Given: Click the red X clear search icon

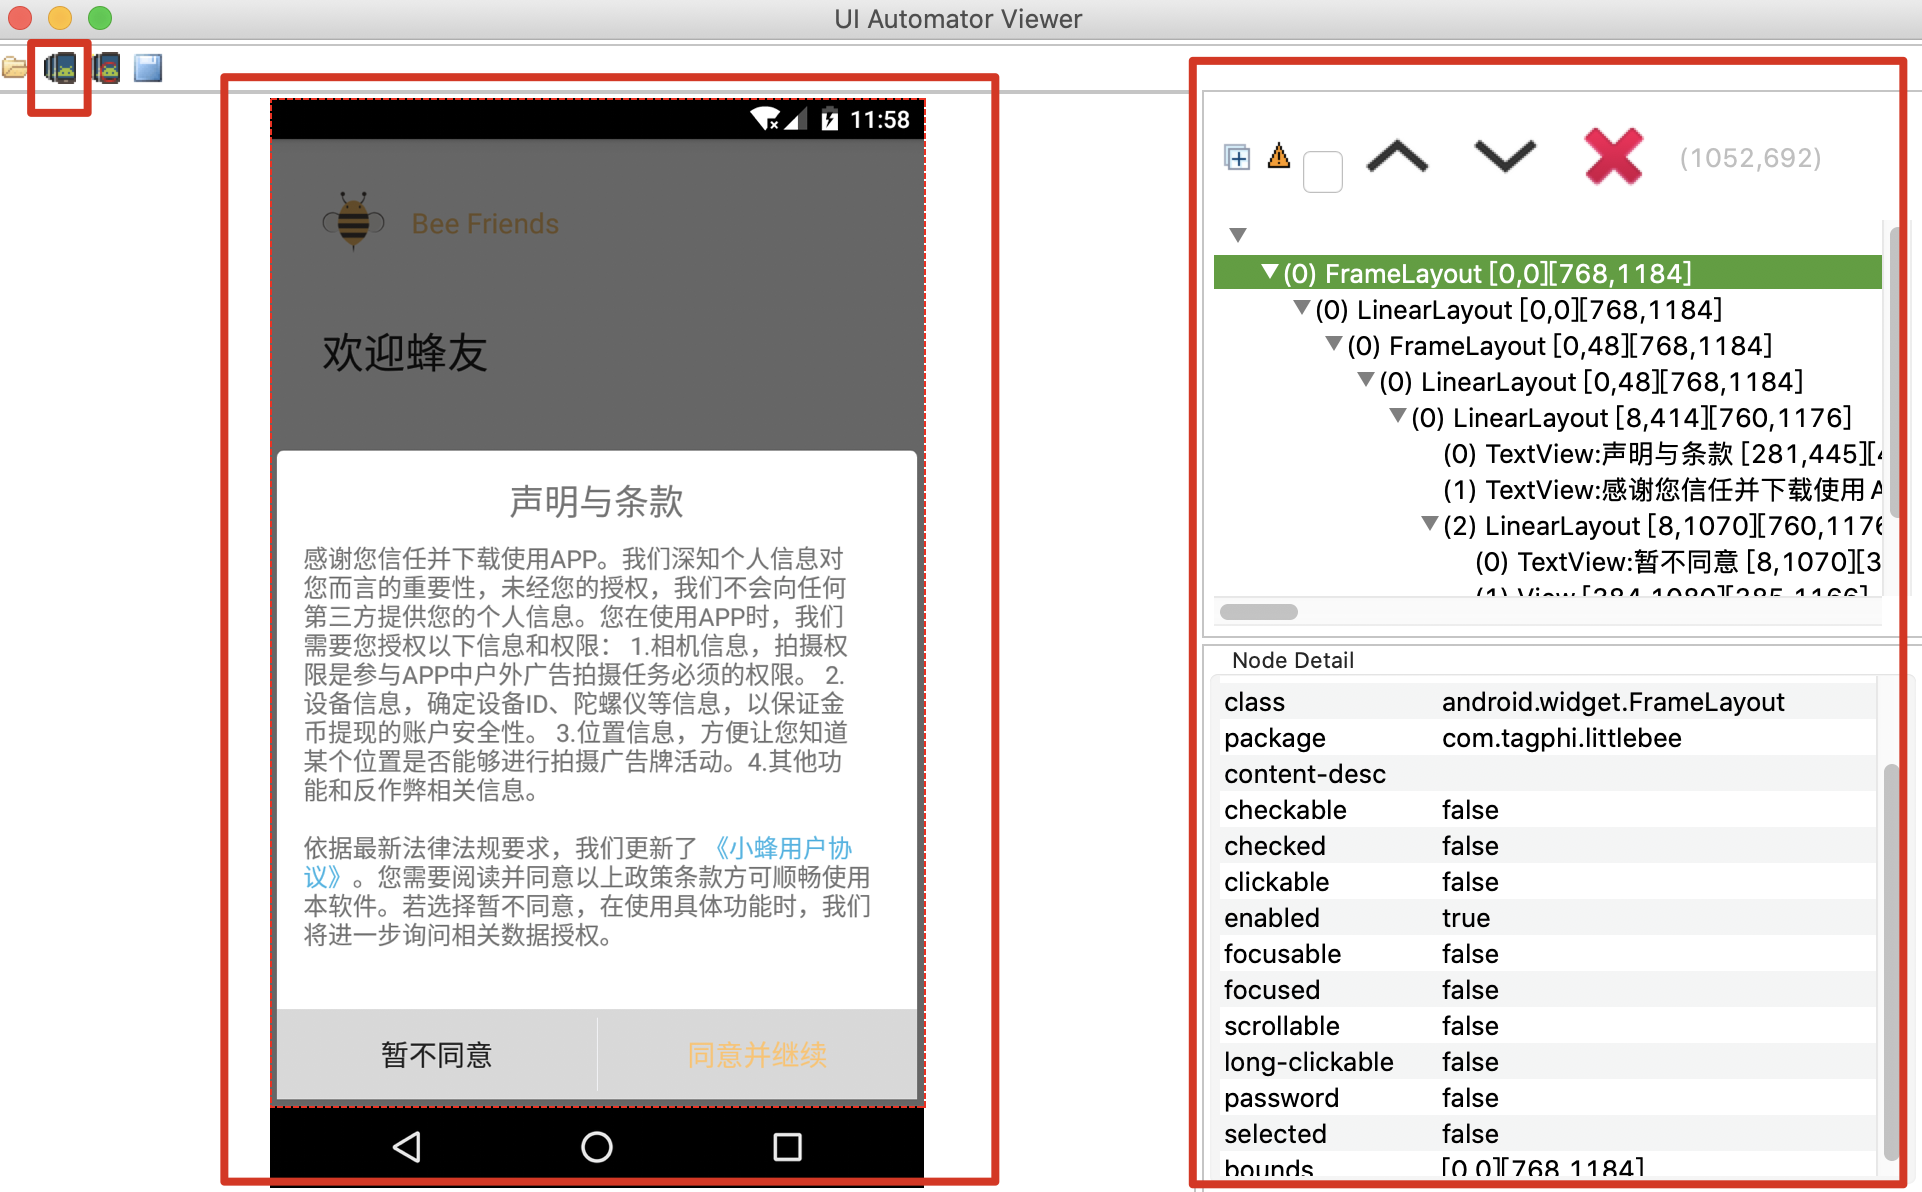Looking at the screenshot, I should (x=1613, y=157).
